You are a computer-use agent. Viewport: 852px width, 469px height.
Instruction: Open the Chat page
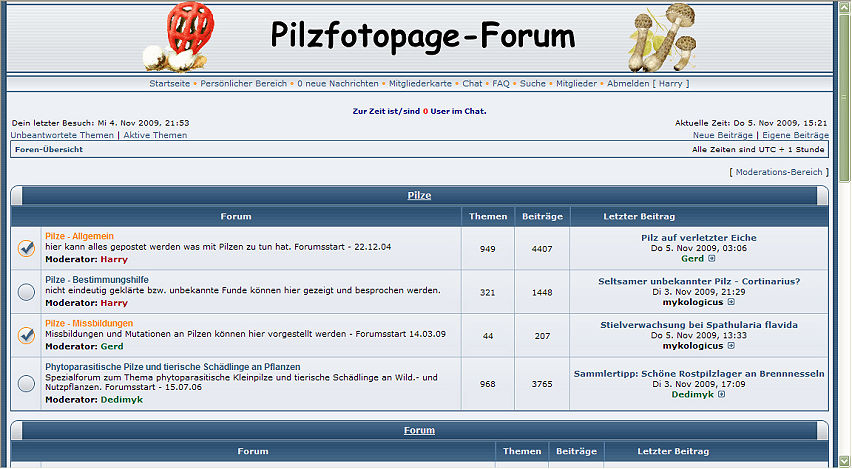(x=472, y=84)
